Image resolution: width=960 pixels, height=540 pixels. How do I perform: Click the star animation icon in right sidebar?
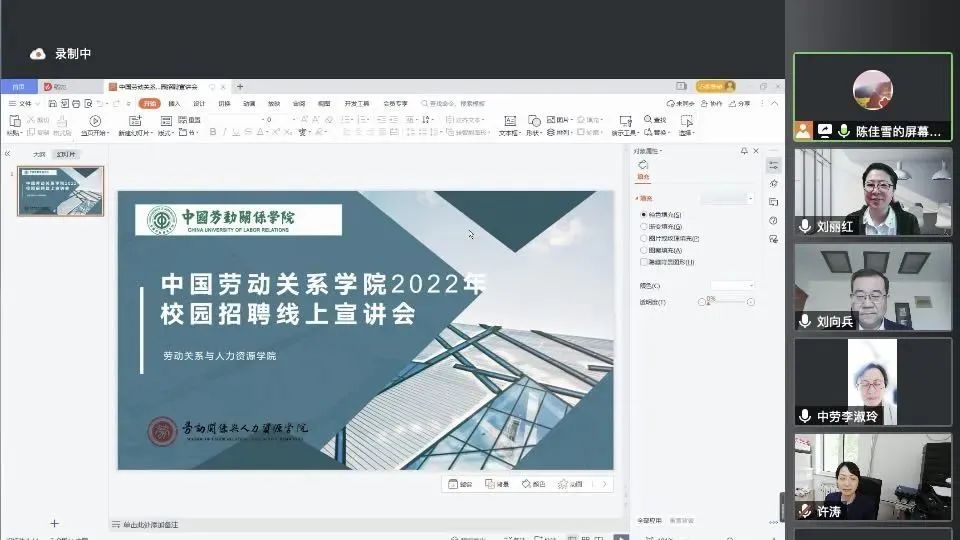(773, 184)
